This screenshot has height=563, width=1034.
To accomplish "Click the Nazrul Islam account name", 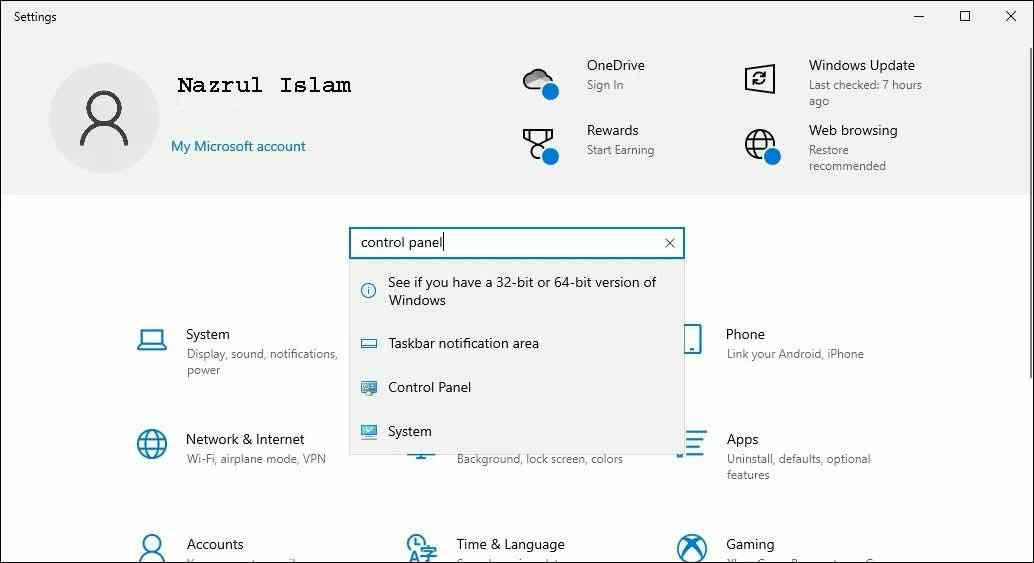I will (264, 85).
